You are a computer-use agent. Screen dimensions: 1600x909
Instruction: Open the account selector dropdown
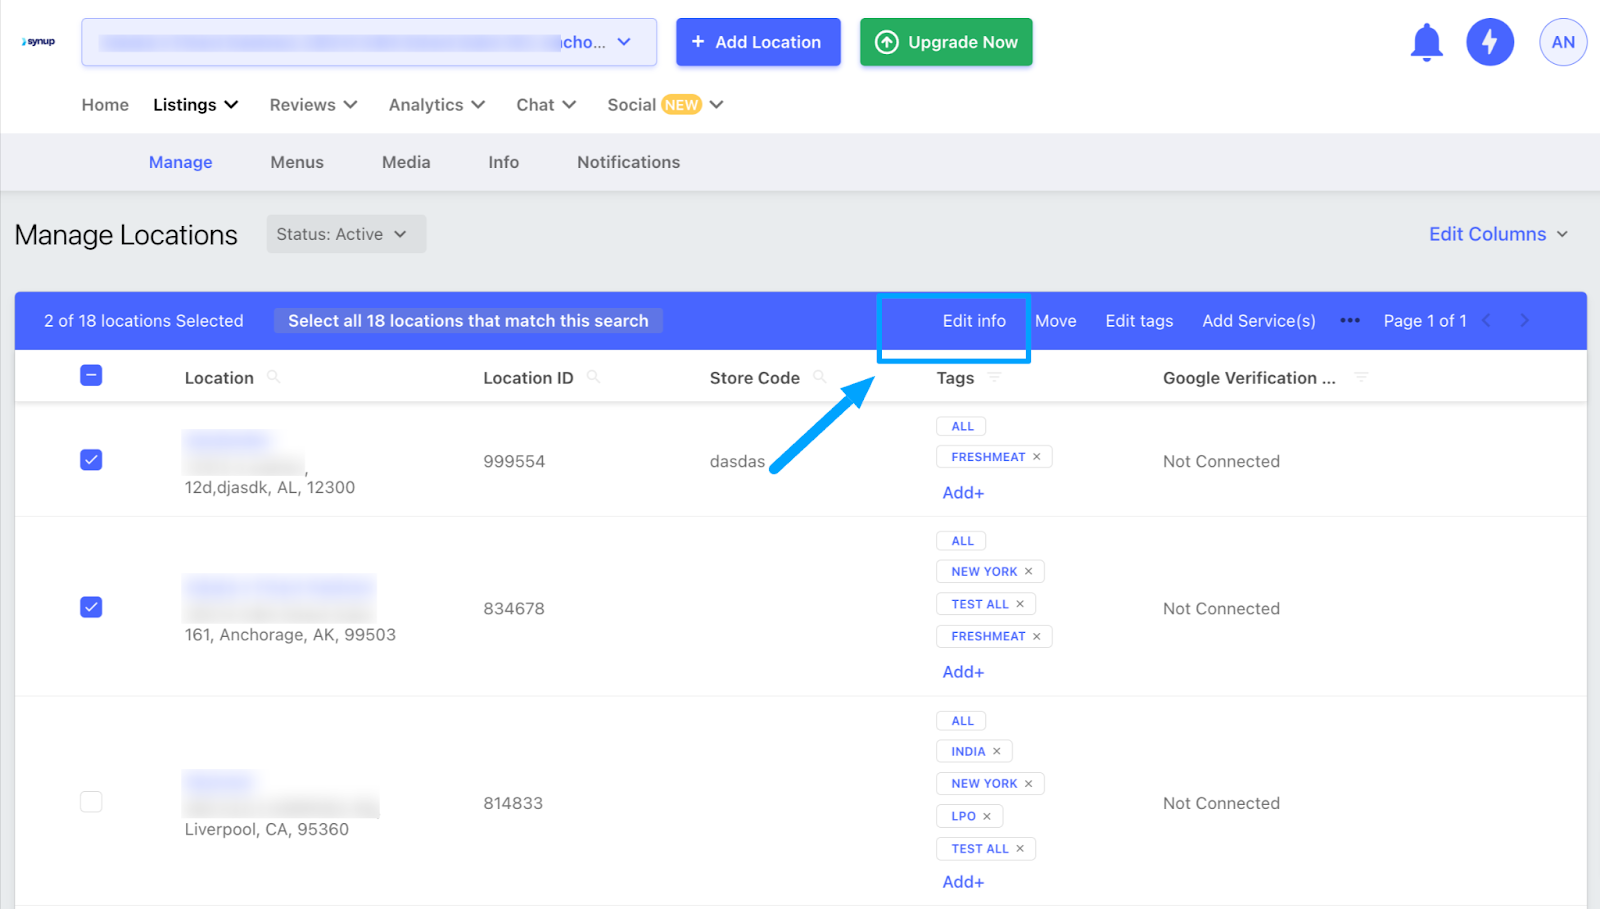(369, 42)
